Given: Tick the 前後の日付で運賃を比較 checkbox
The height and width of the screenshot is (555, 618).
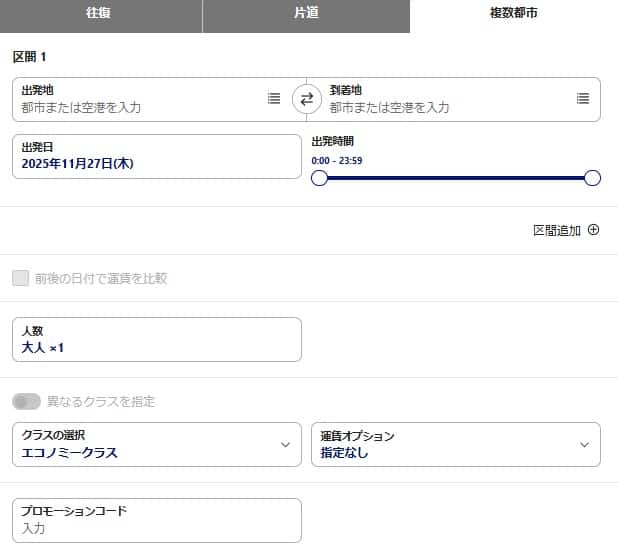Looking at the screenshot, I should coord(20,278).
